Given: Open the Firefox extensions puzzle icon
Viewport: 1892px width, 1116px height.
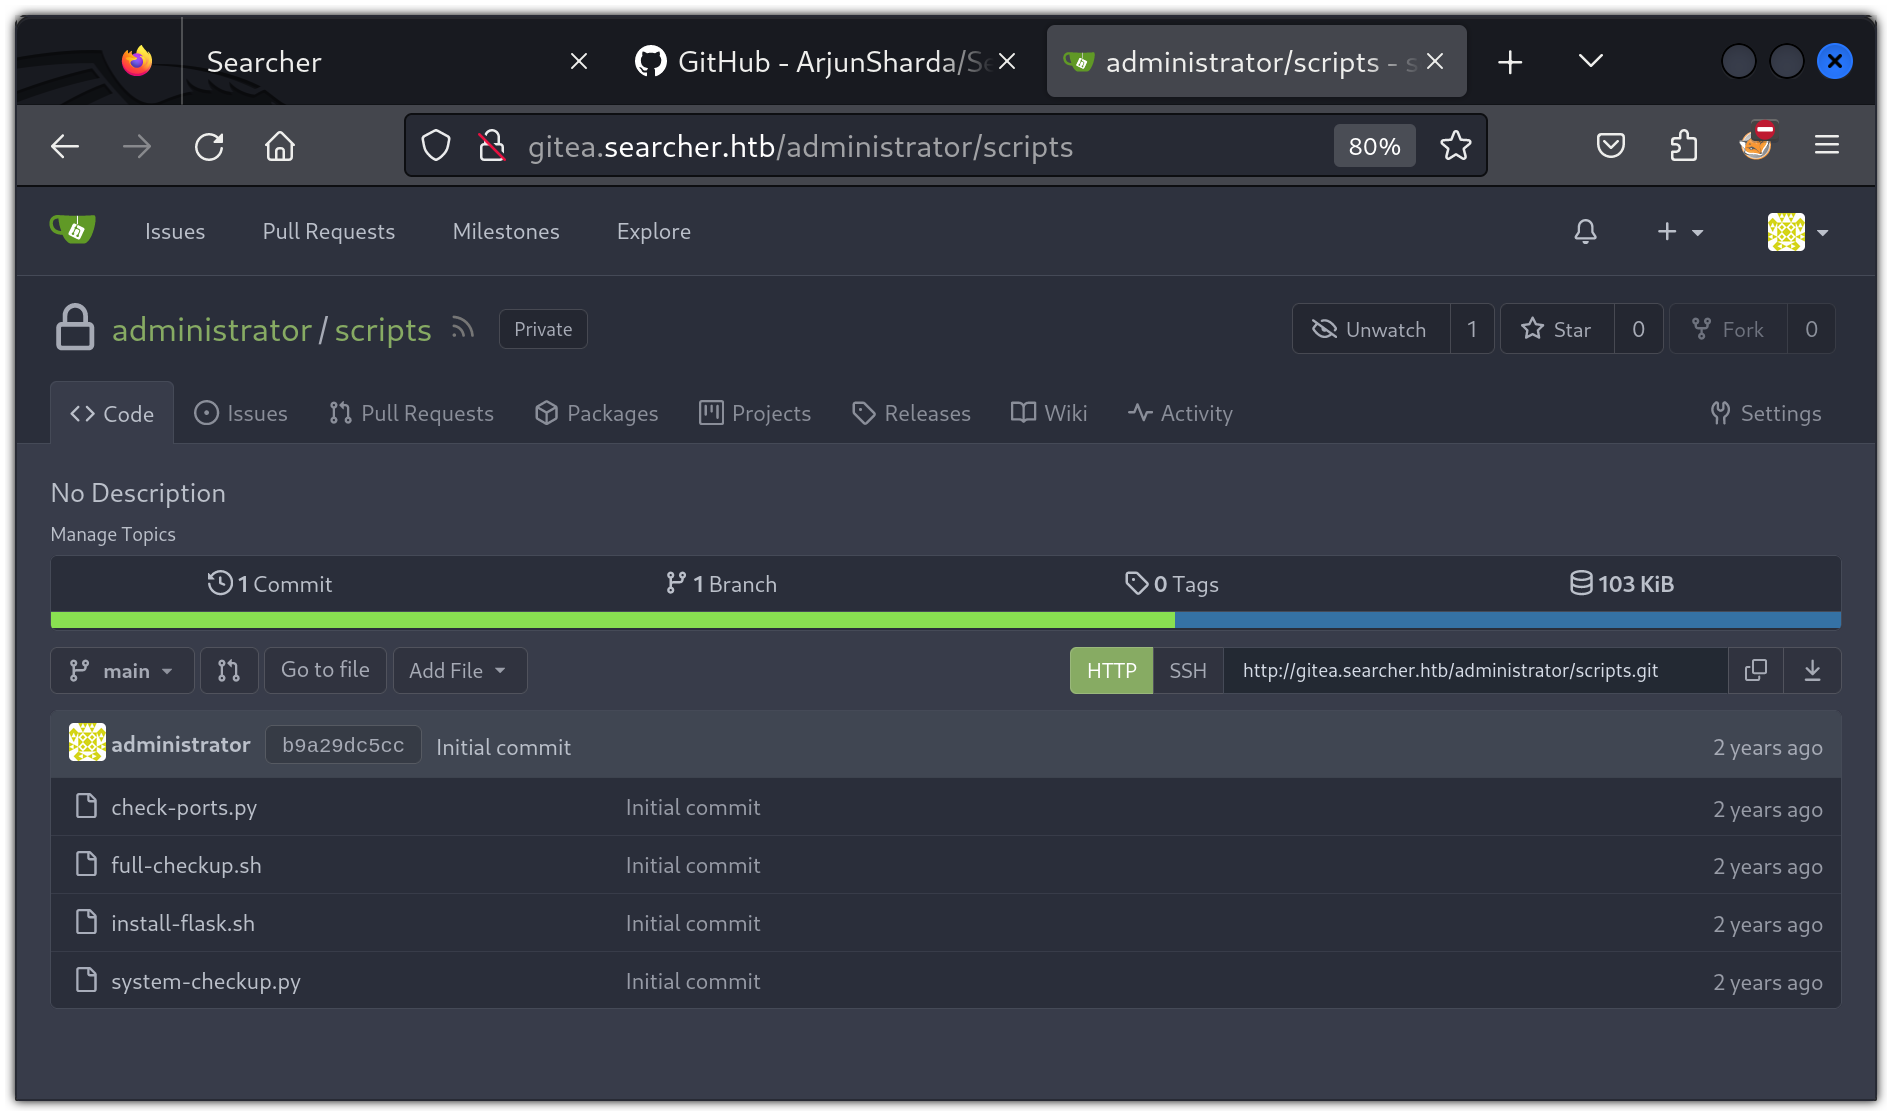Looking at the screenshot, I should click(1684, 146).
